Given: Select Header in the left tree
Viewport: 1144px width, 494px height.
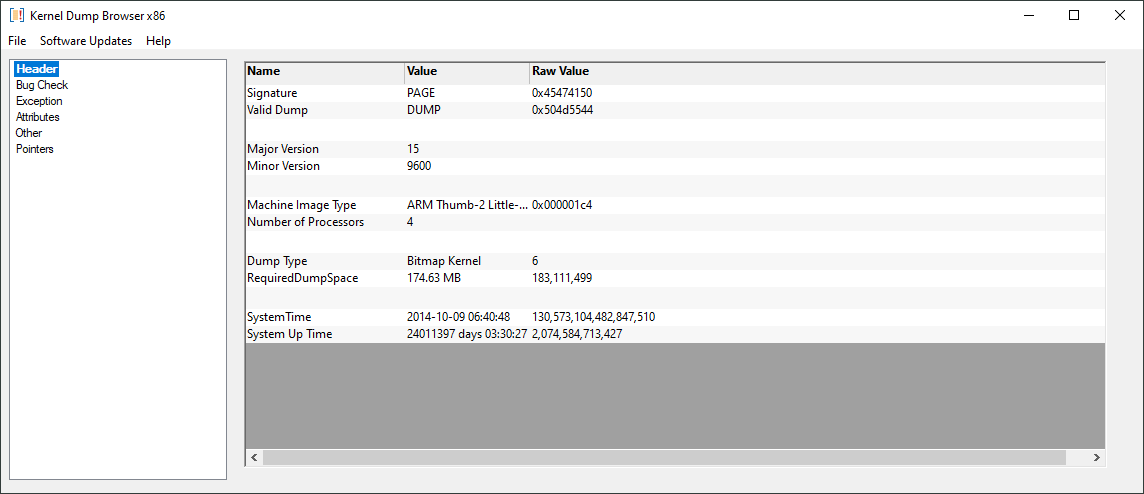Looking at the screenshot, I should pyautogui.click(x=36, y=69).
